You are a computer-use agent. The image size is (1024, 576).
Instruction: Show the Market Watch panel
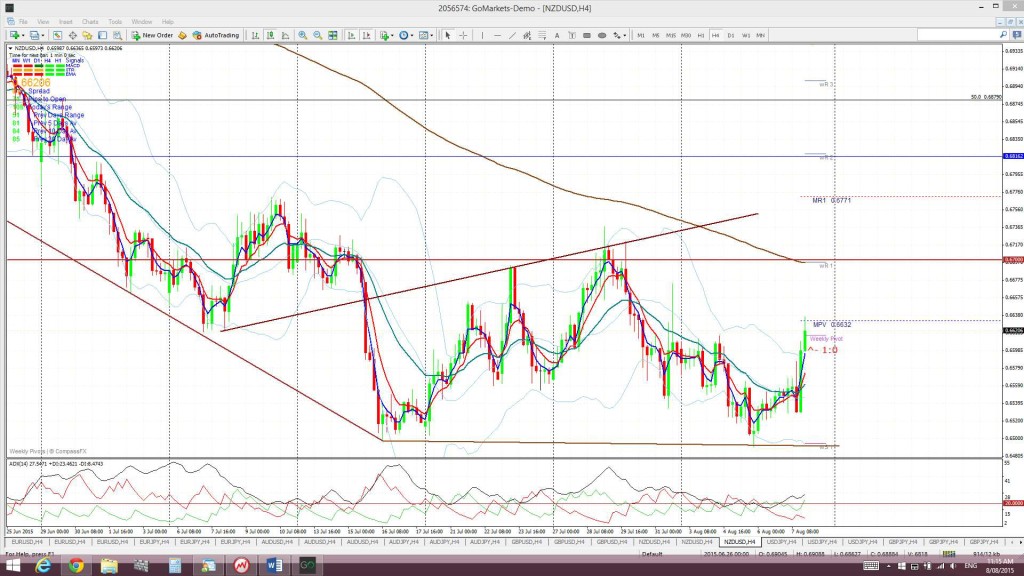(57, 35)
